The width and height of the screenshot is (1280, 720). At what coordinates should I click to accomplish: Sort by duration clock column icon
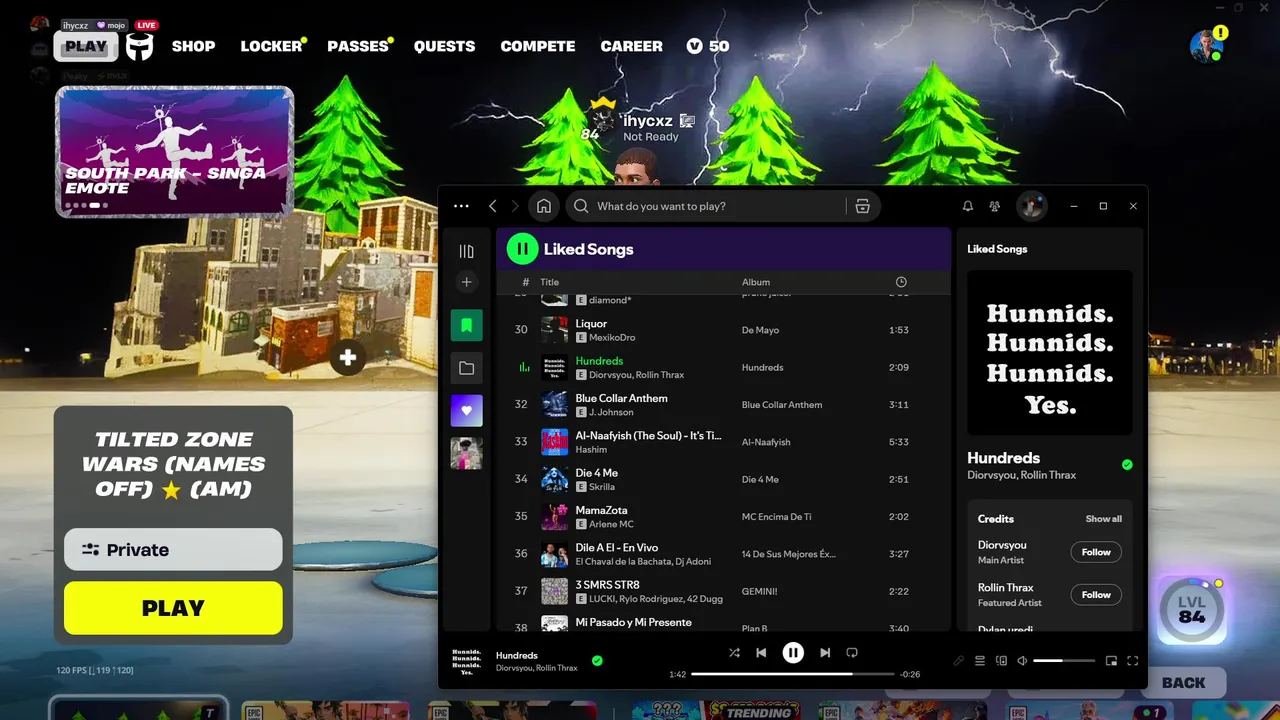pos(901,282)
